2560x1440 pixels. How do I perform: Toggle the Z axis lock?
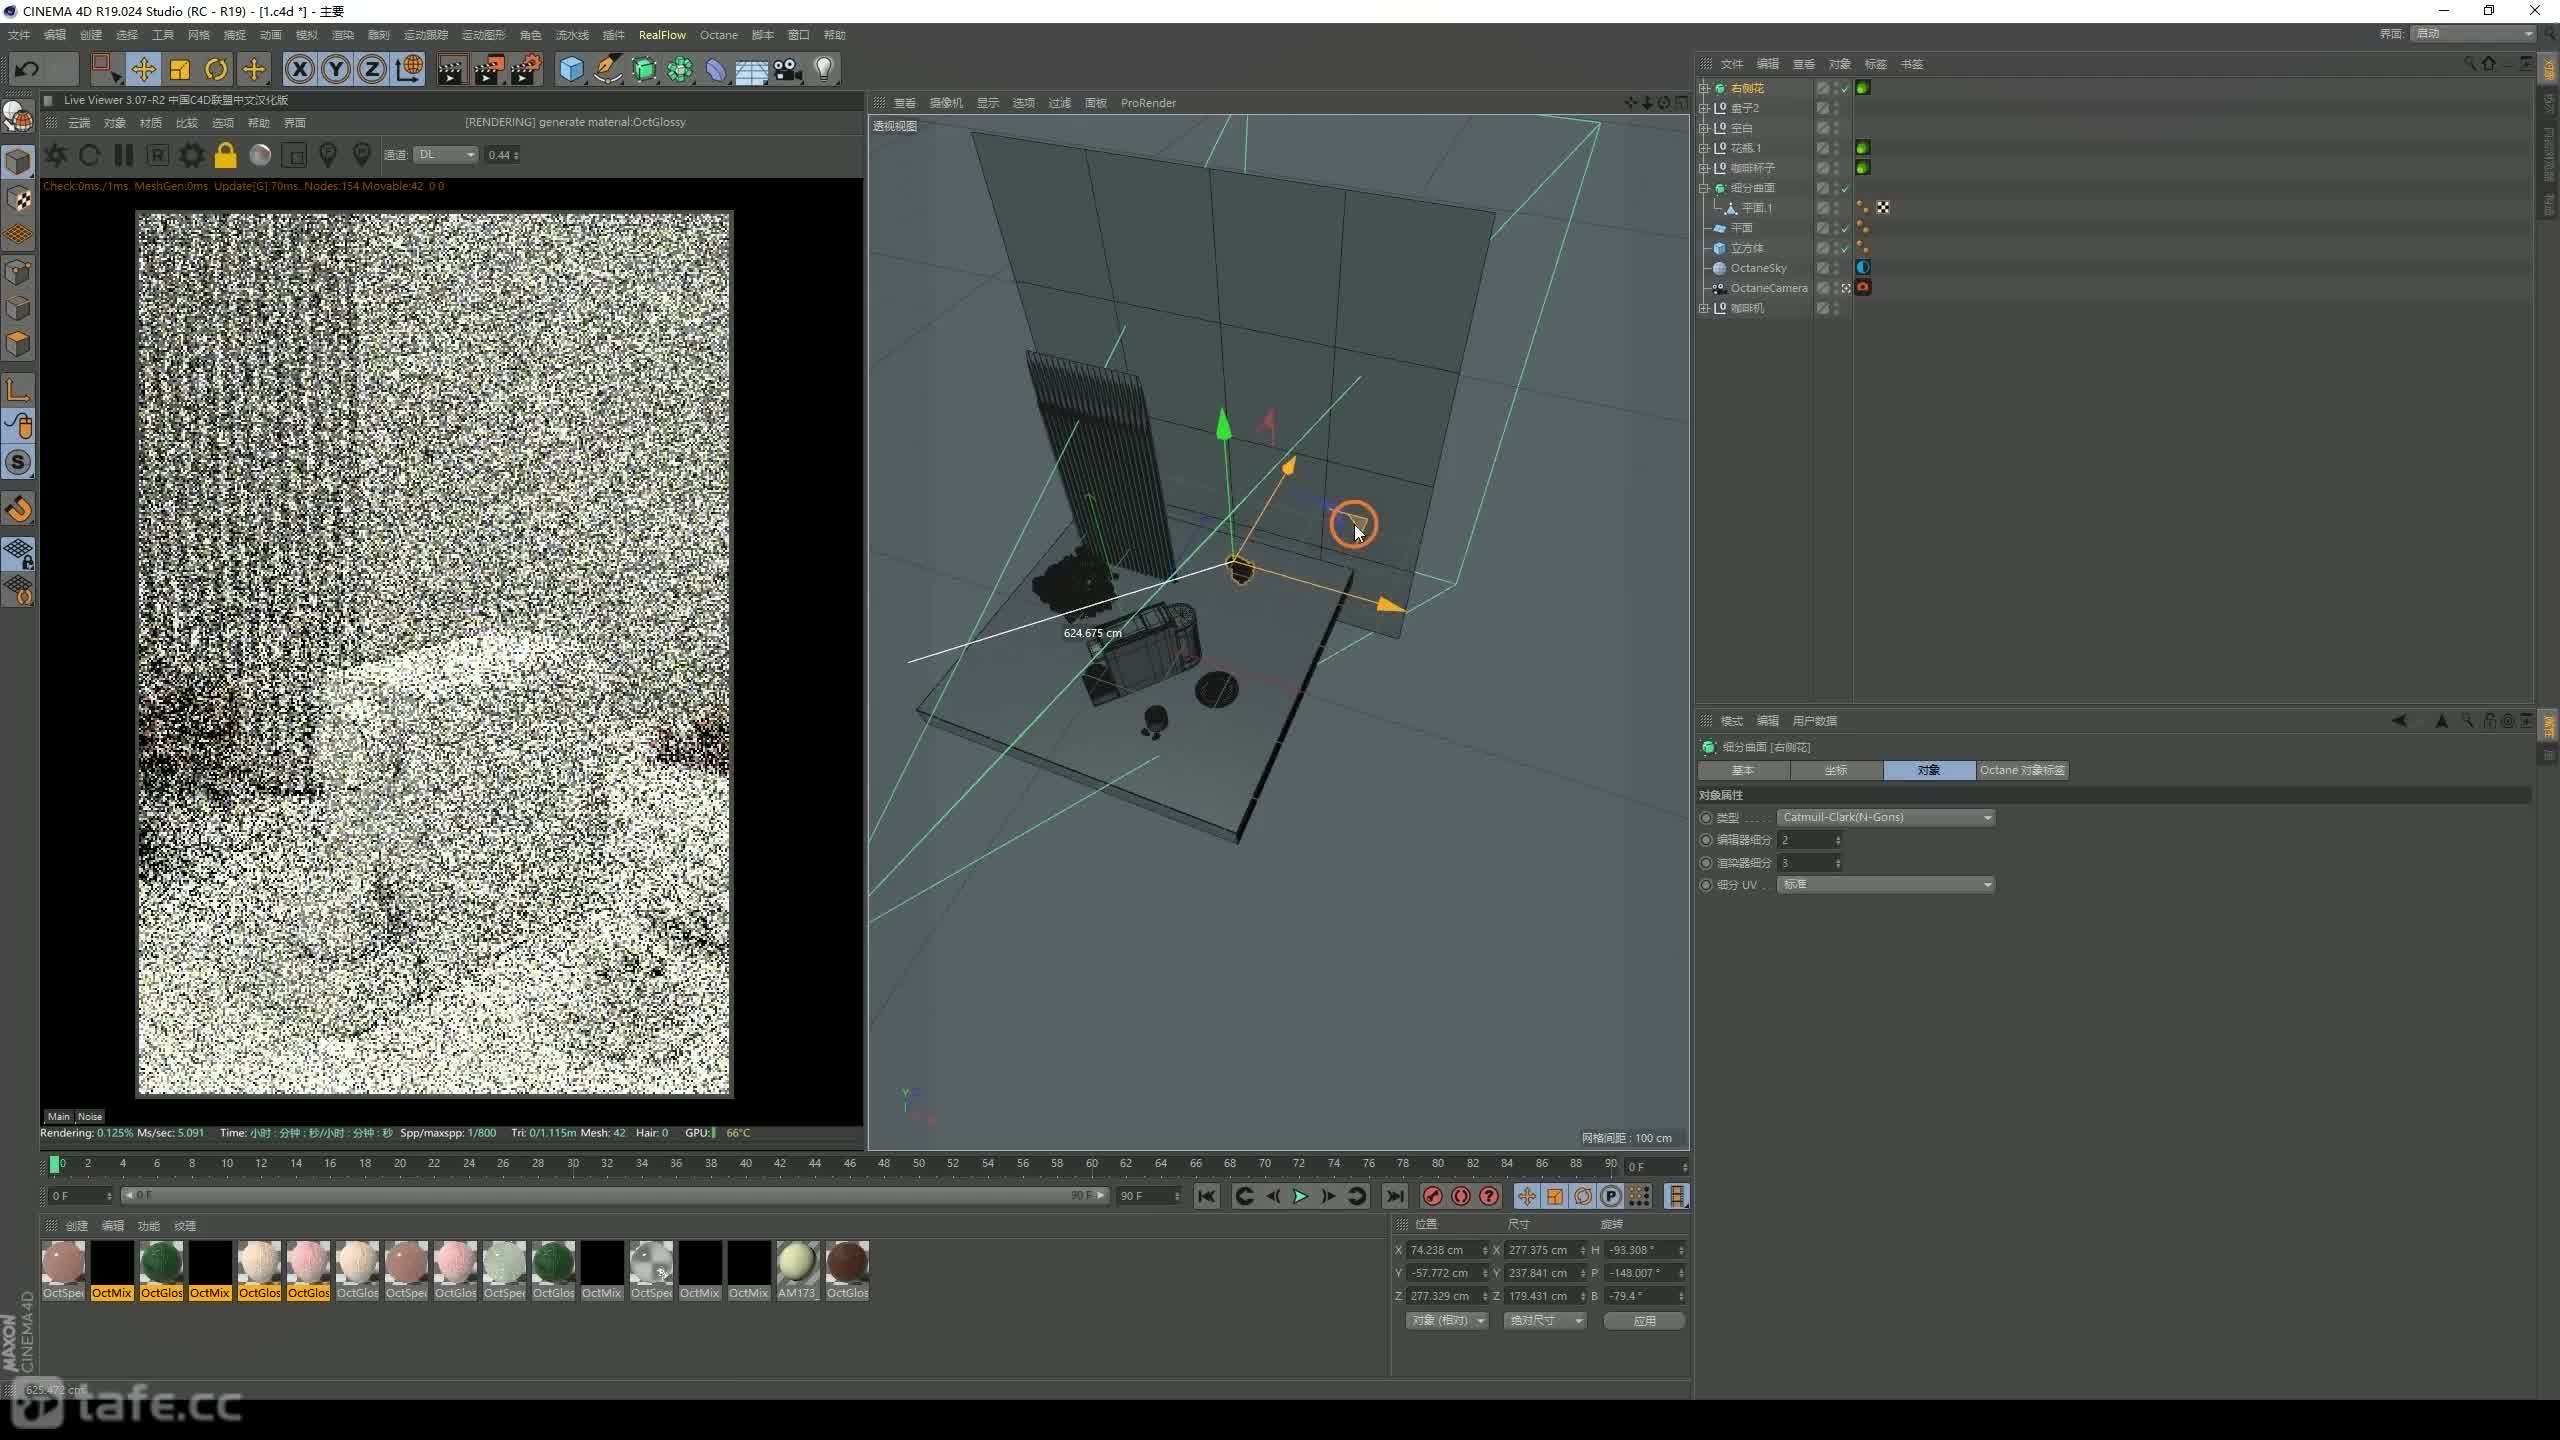coord(372,69)
